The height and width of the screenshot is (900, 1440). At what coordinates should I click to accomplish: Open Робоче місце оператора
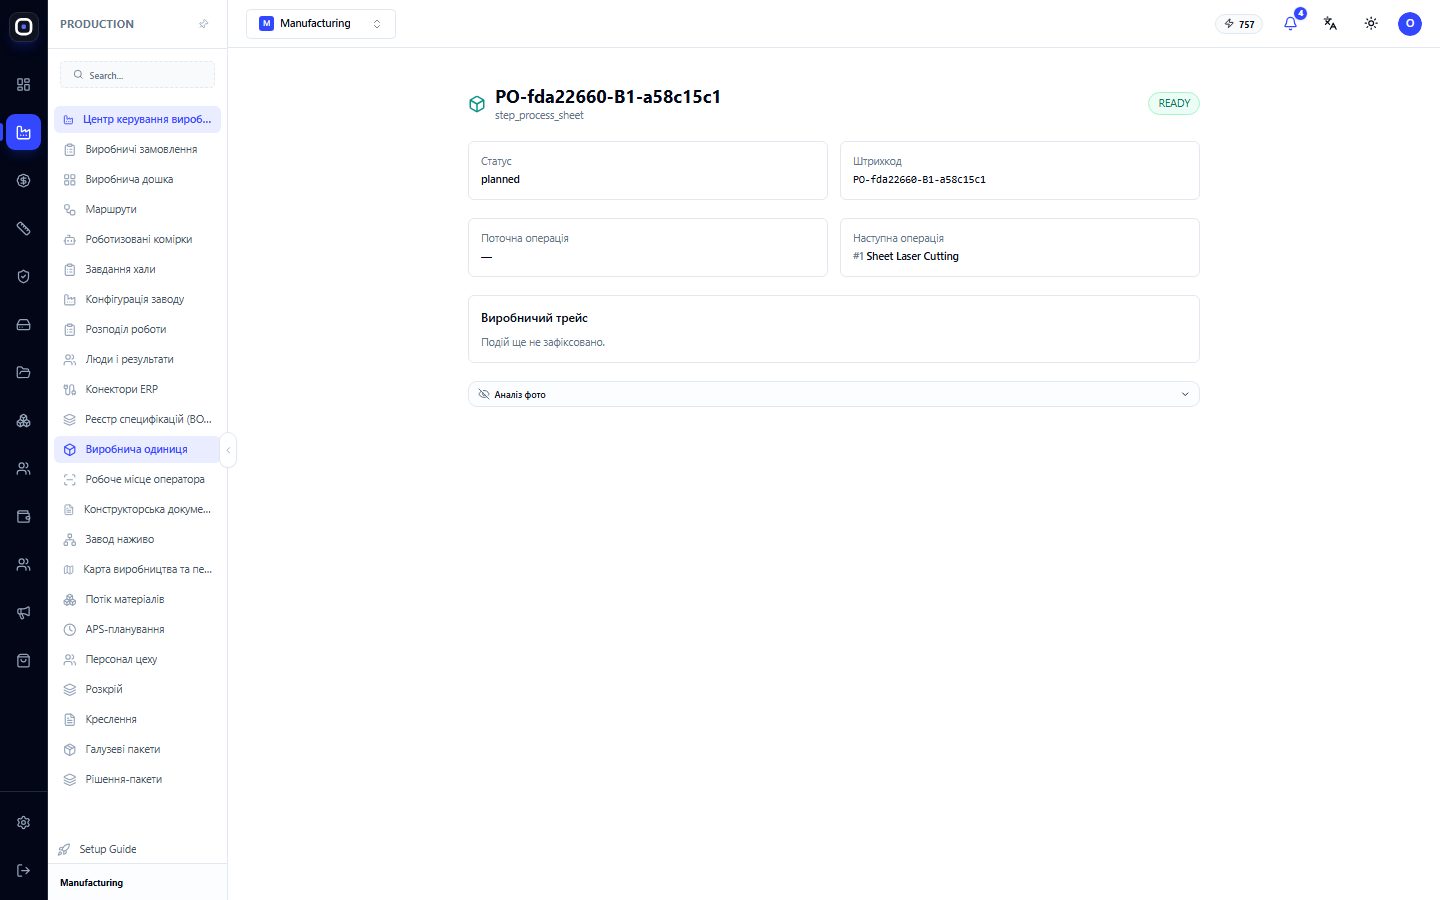click(137, 479)
